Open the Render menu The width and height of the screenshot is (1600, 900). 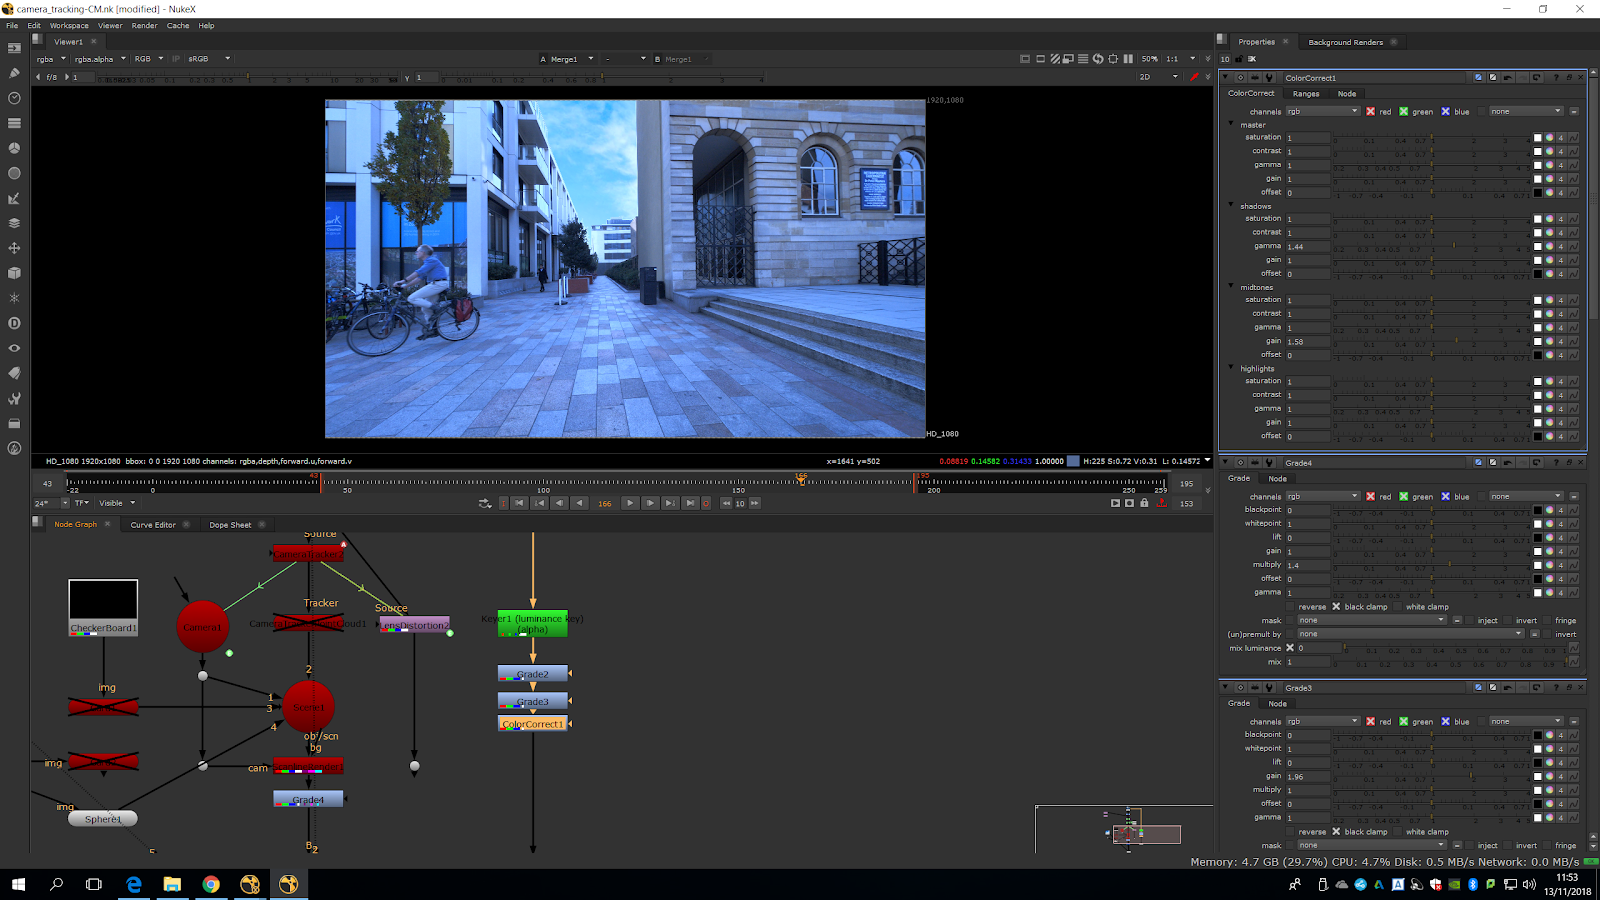click(x=144, y=26)
